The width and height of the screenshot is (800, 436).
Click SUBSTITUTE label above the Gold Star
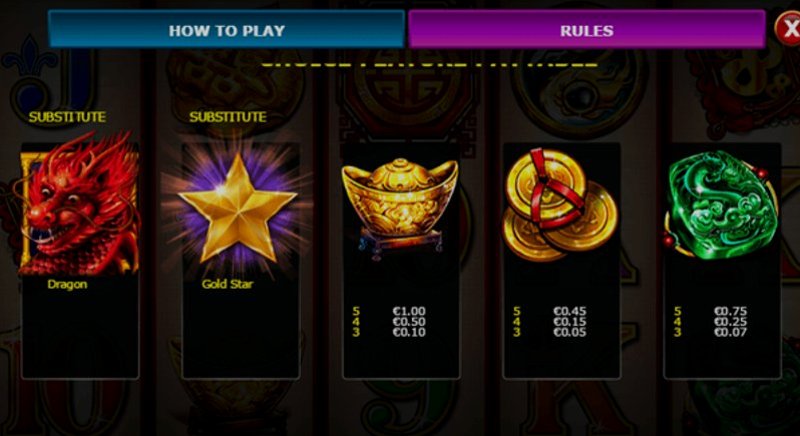[x=228, y=117]
